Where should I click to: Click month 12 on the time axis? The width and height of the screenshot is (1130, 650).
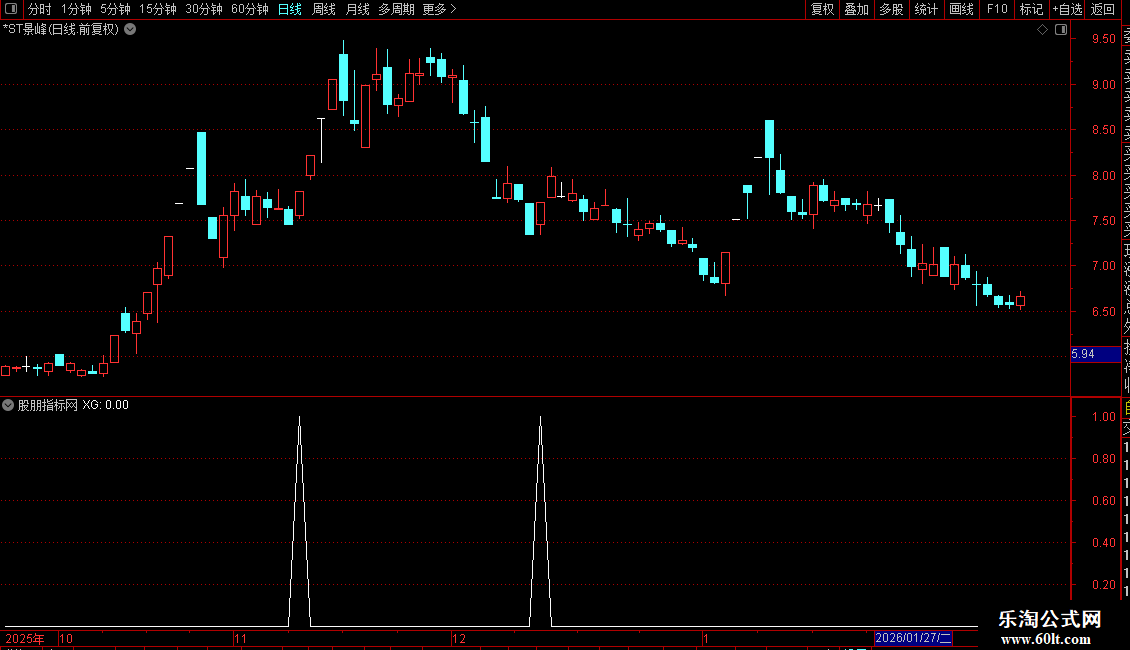point(459,638)
